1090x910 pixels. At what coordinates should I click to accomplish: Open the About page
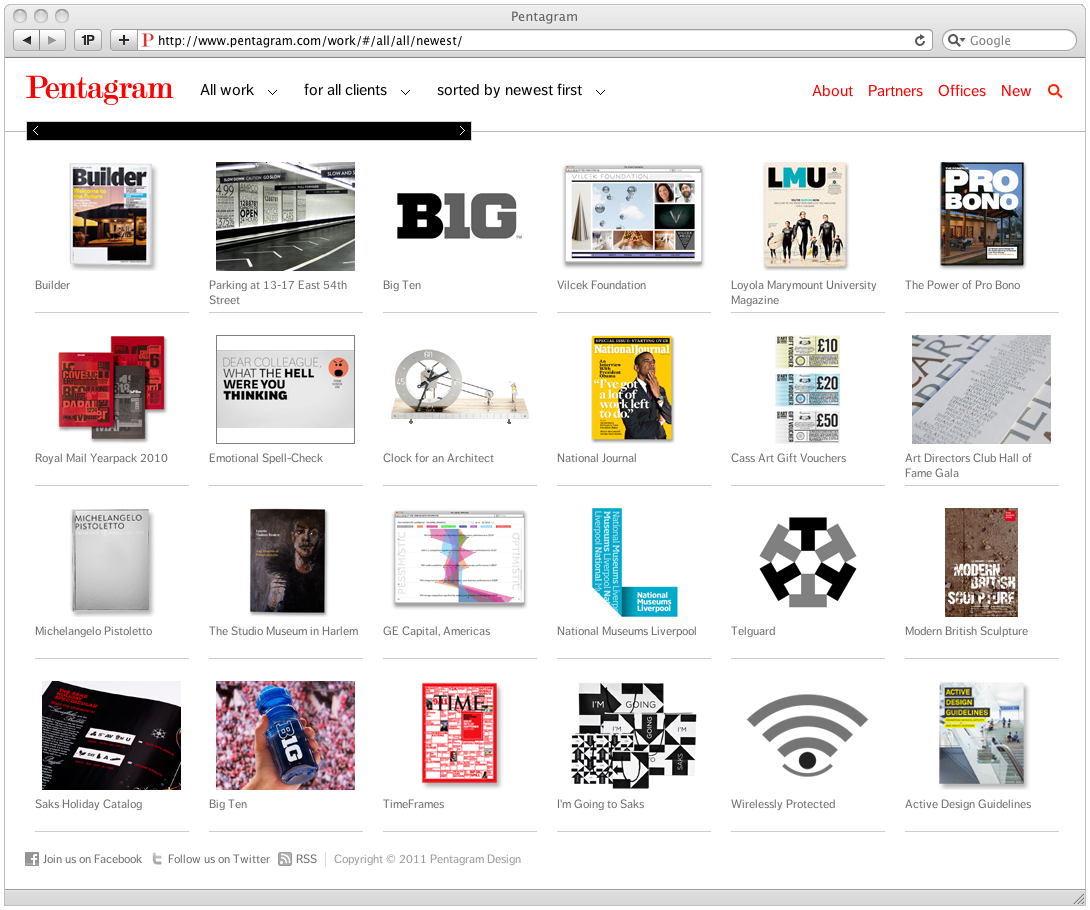[832, 91]
